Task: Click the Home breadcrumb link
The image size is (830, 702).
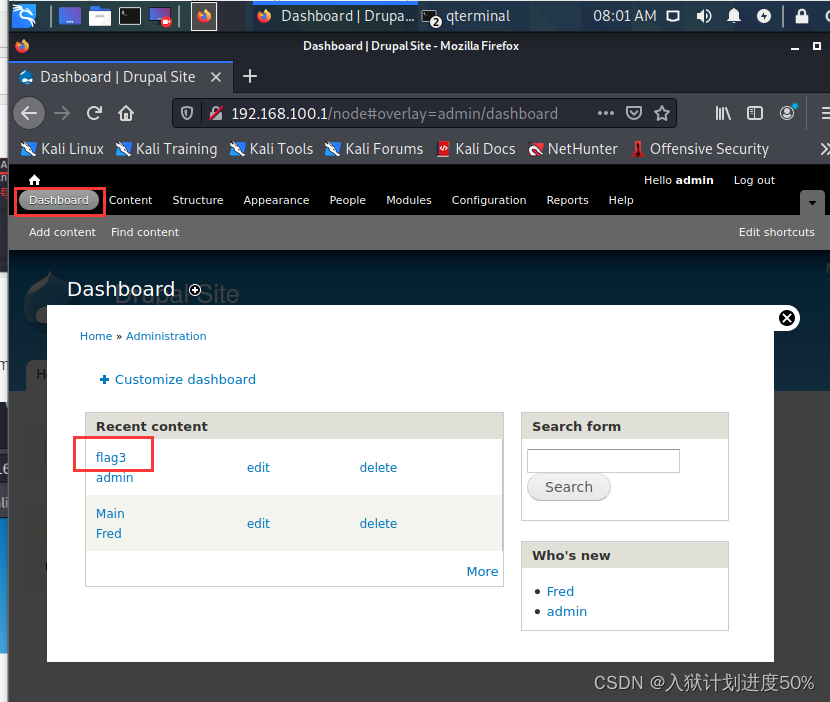Action: pos(96,336)
